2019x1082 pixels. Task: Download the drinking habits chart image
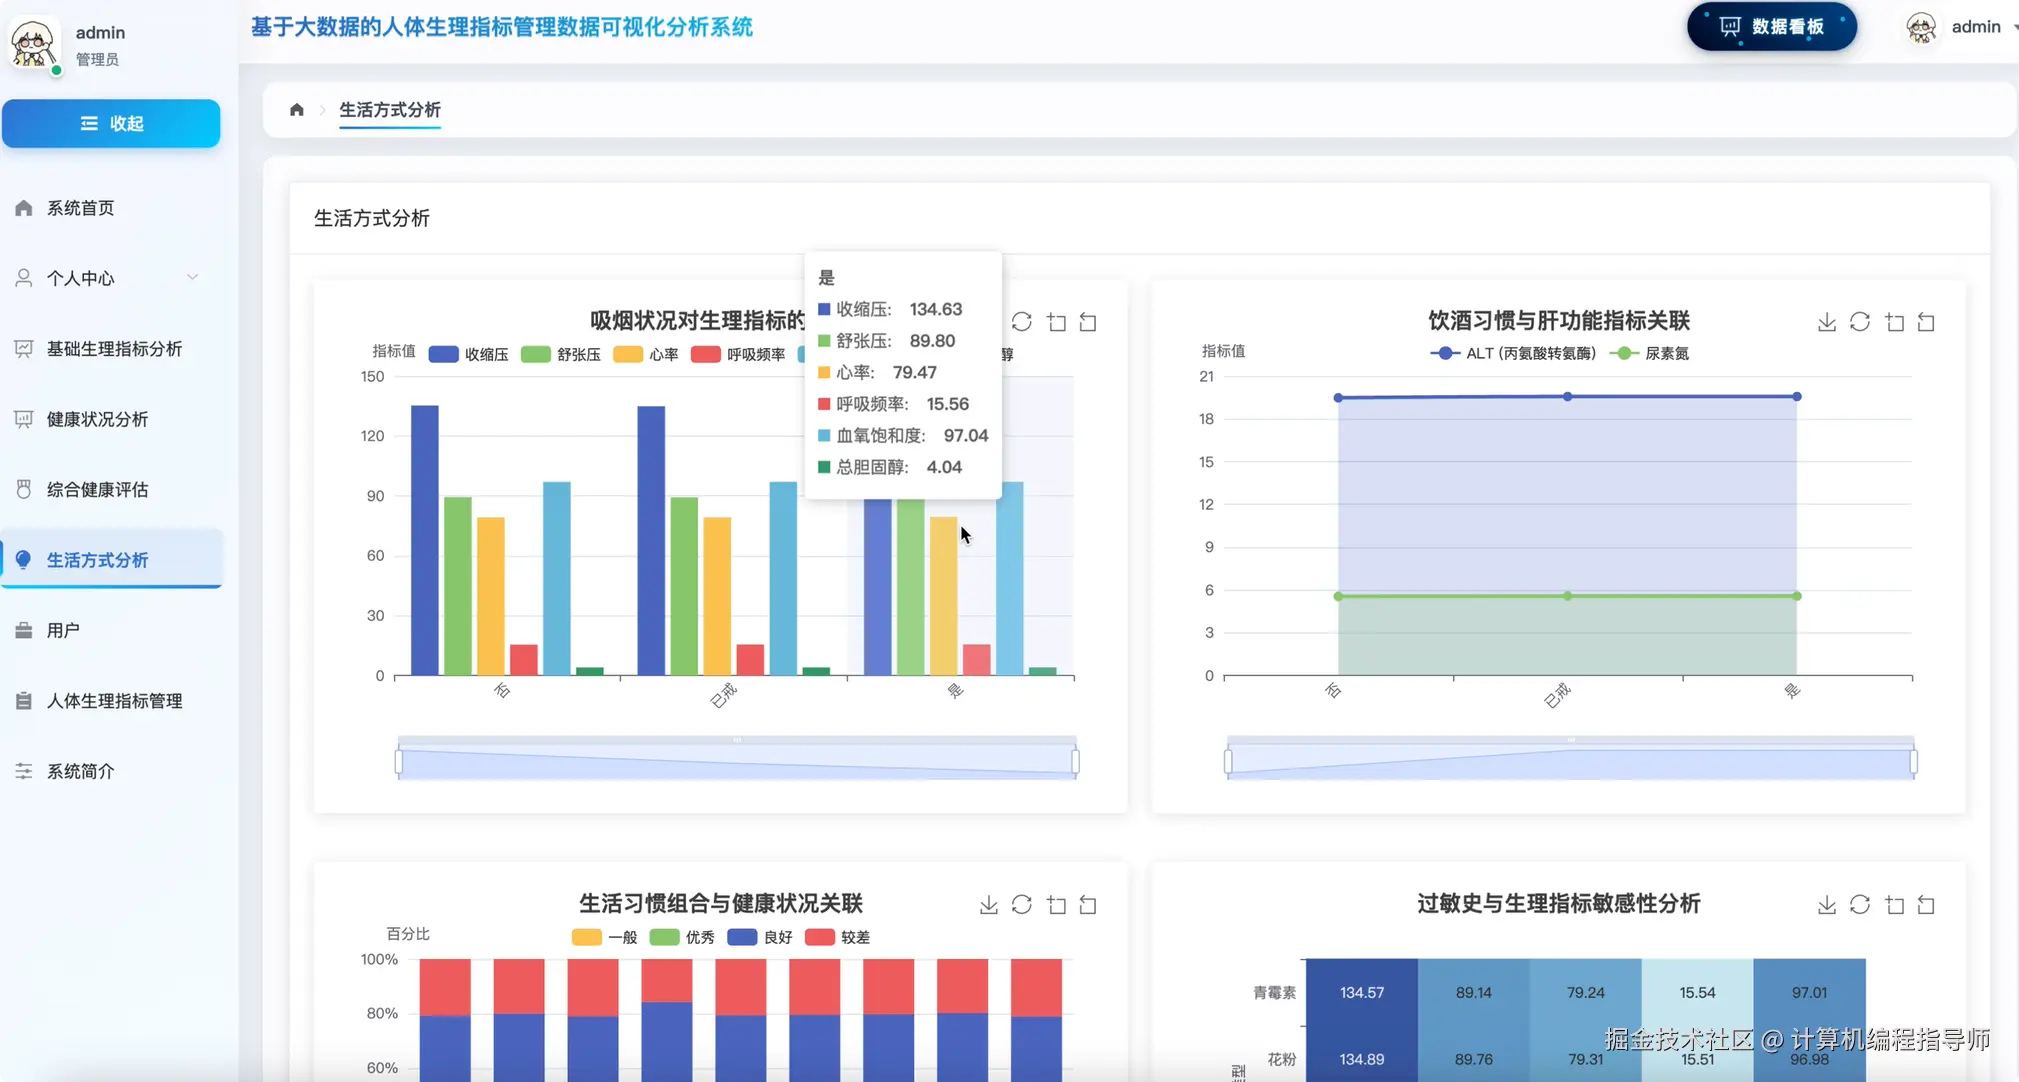tap(1826, 322)
